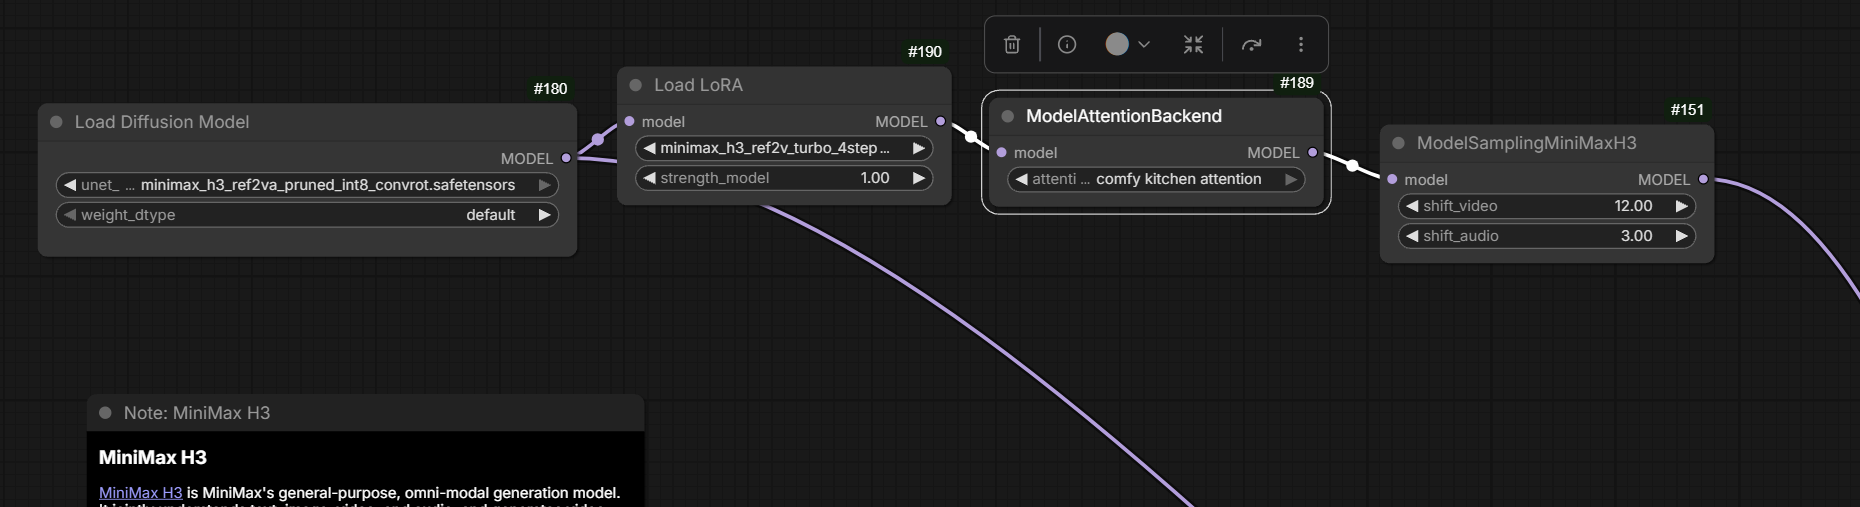Click the shift_video value 12.00
The image size is (1860, 507).
point(1633,206)
